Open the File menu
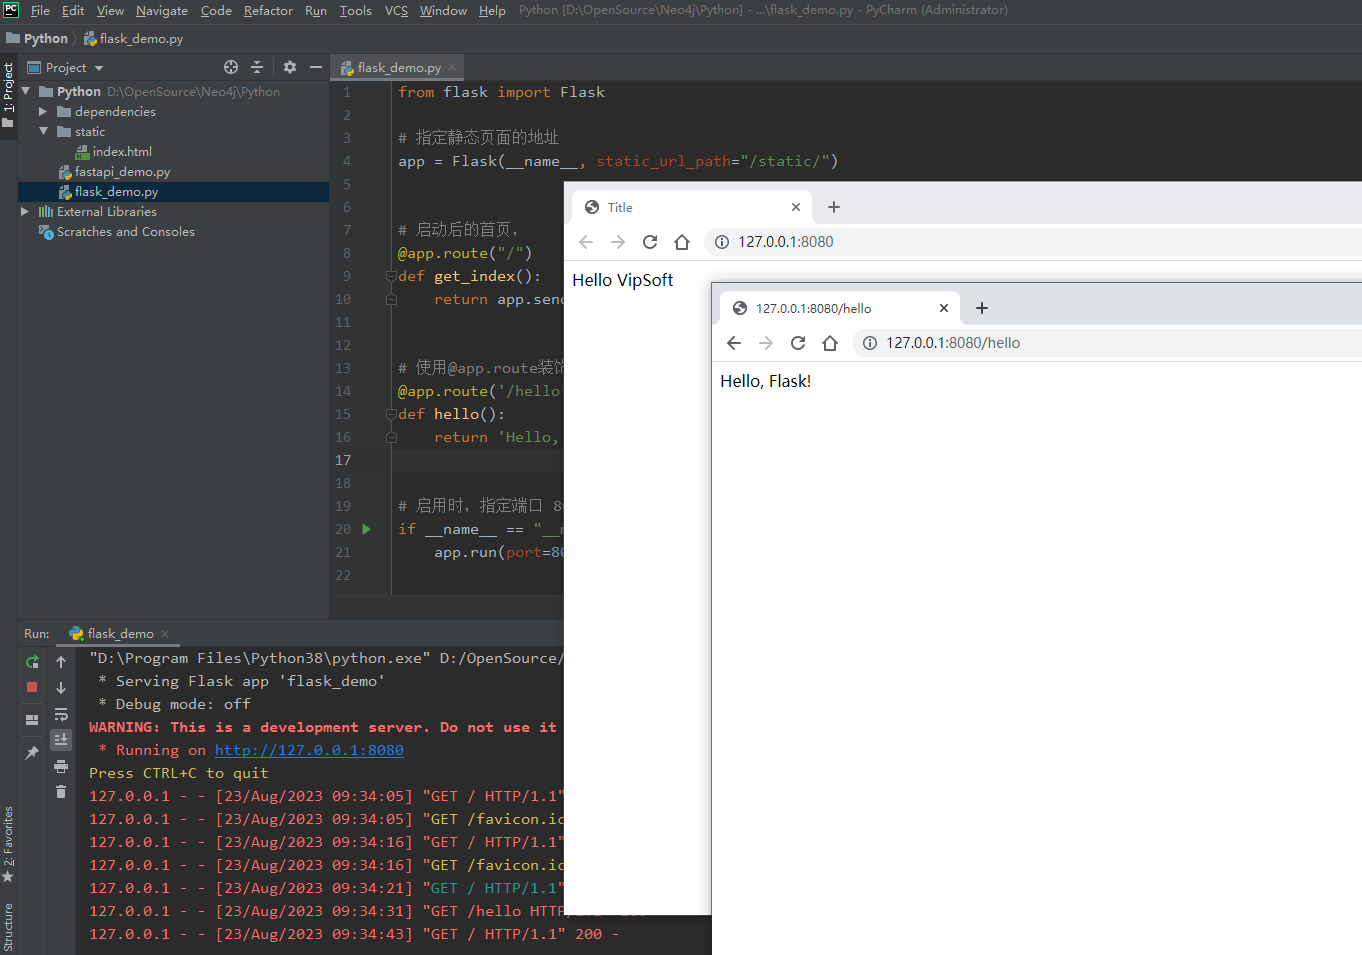1362x955 pixels. coord(40,10)
